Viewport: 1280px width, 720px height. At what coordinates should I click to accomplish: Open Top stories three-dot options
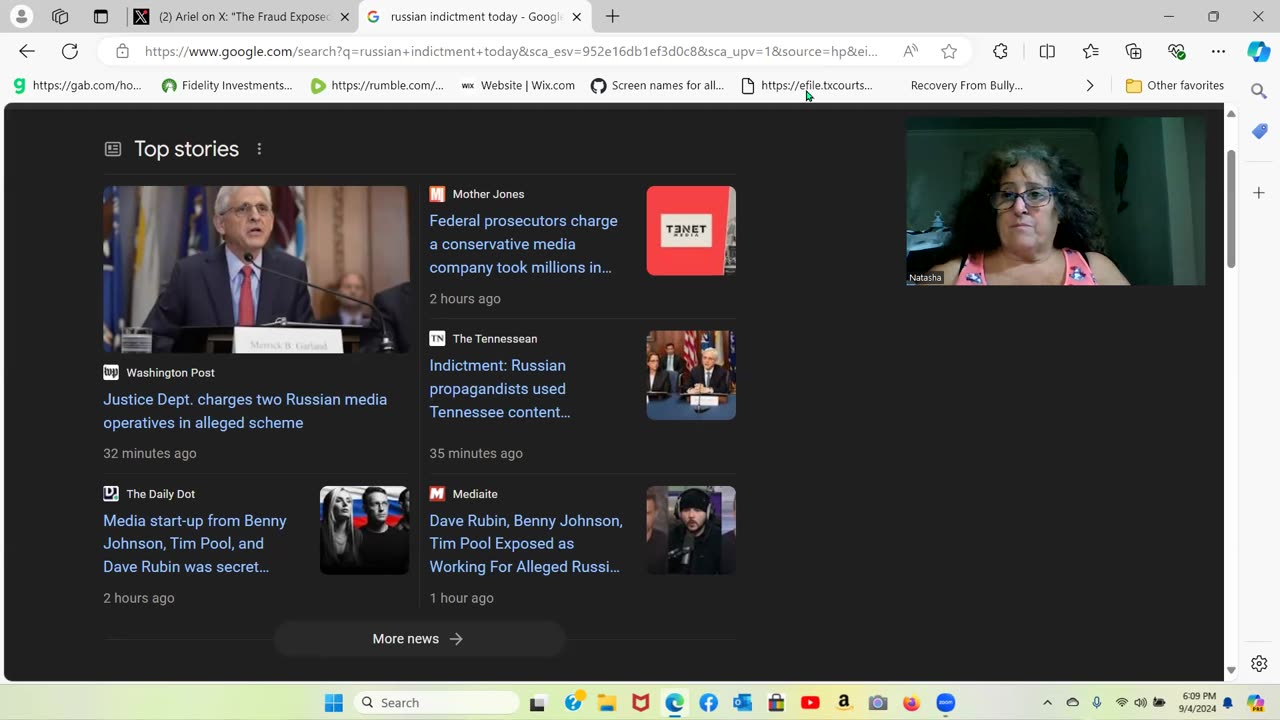click(259, 149)
